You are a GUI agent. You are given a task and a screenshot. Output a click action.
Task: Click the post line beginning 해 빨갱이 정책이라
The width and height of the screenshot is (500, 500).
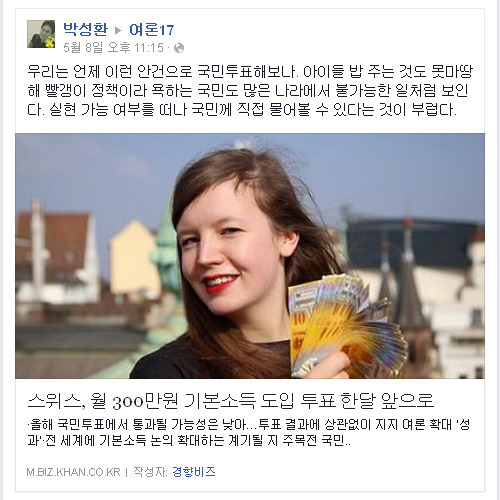(248, 90)
